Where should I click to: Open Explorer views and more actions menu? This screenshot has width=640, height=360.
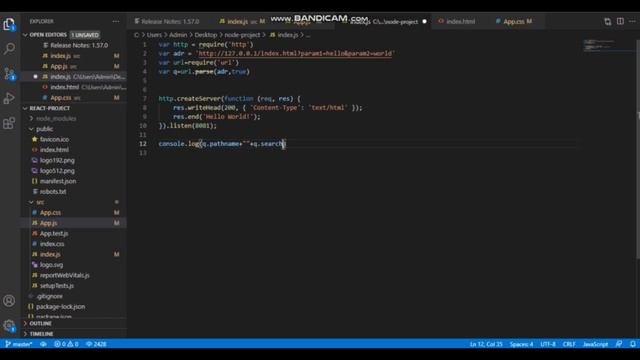pyautogui.click(x=116, y=21)
